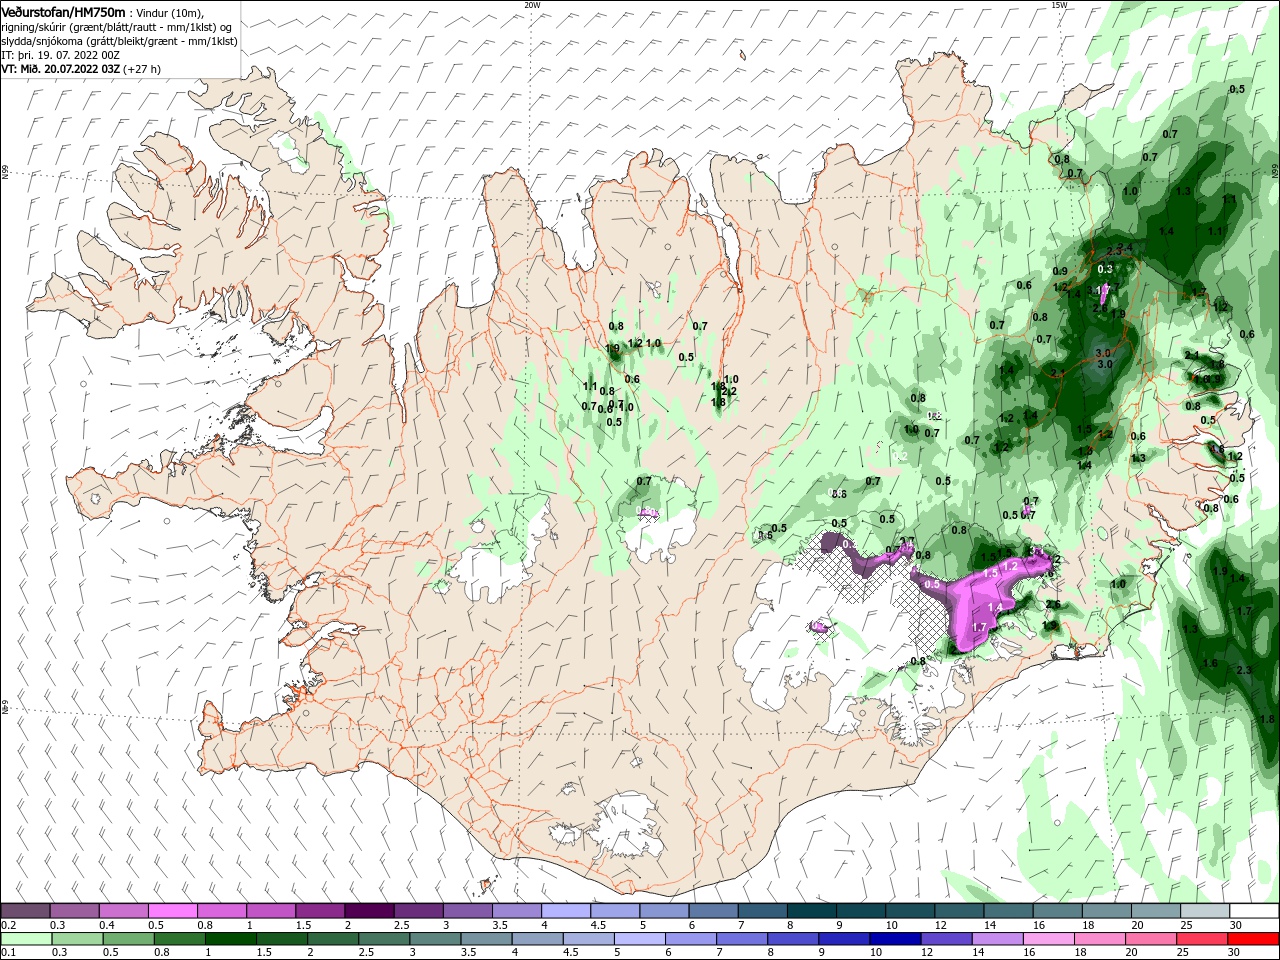Click the '0.1' label of the lower scale

click(8, 952)
